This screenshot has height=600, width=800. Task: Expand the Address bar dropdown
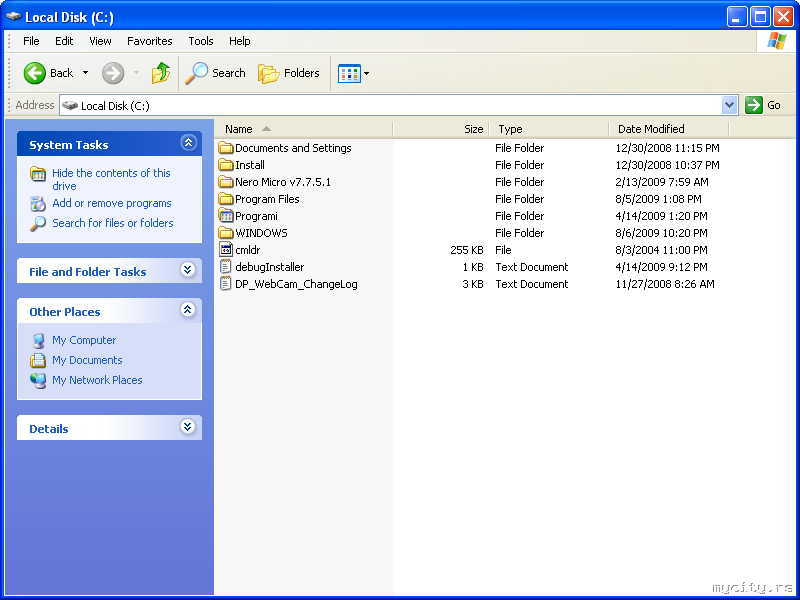pos(729,105)
